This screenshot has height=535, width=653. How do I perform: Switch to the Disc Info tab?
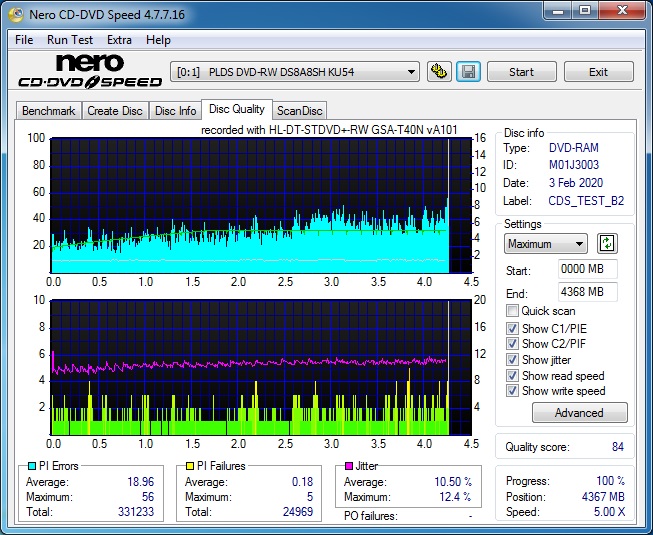175,111
